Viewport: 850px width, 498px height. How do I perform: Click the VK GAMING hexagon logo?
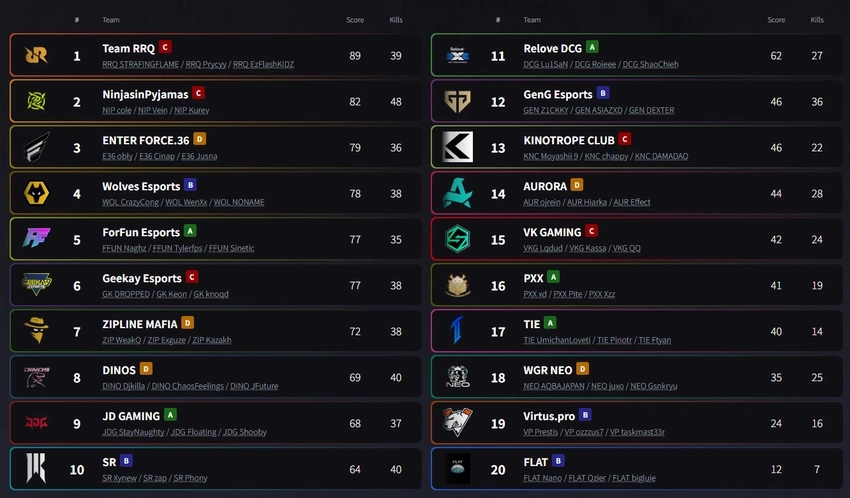(x=458, y=239)
